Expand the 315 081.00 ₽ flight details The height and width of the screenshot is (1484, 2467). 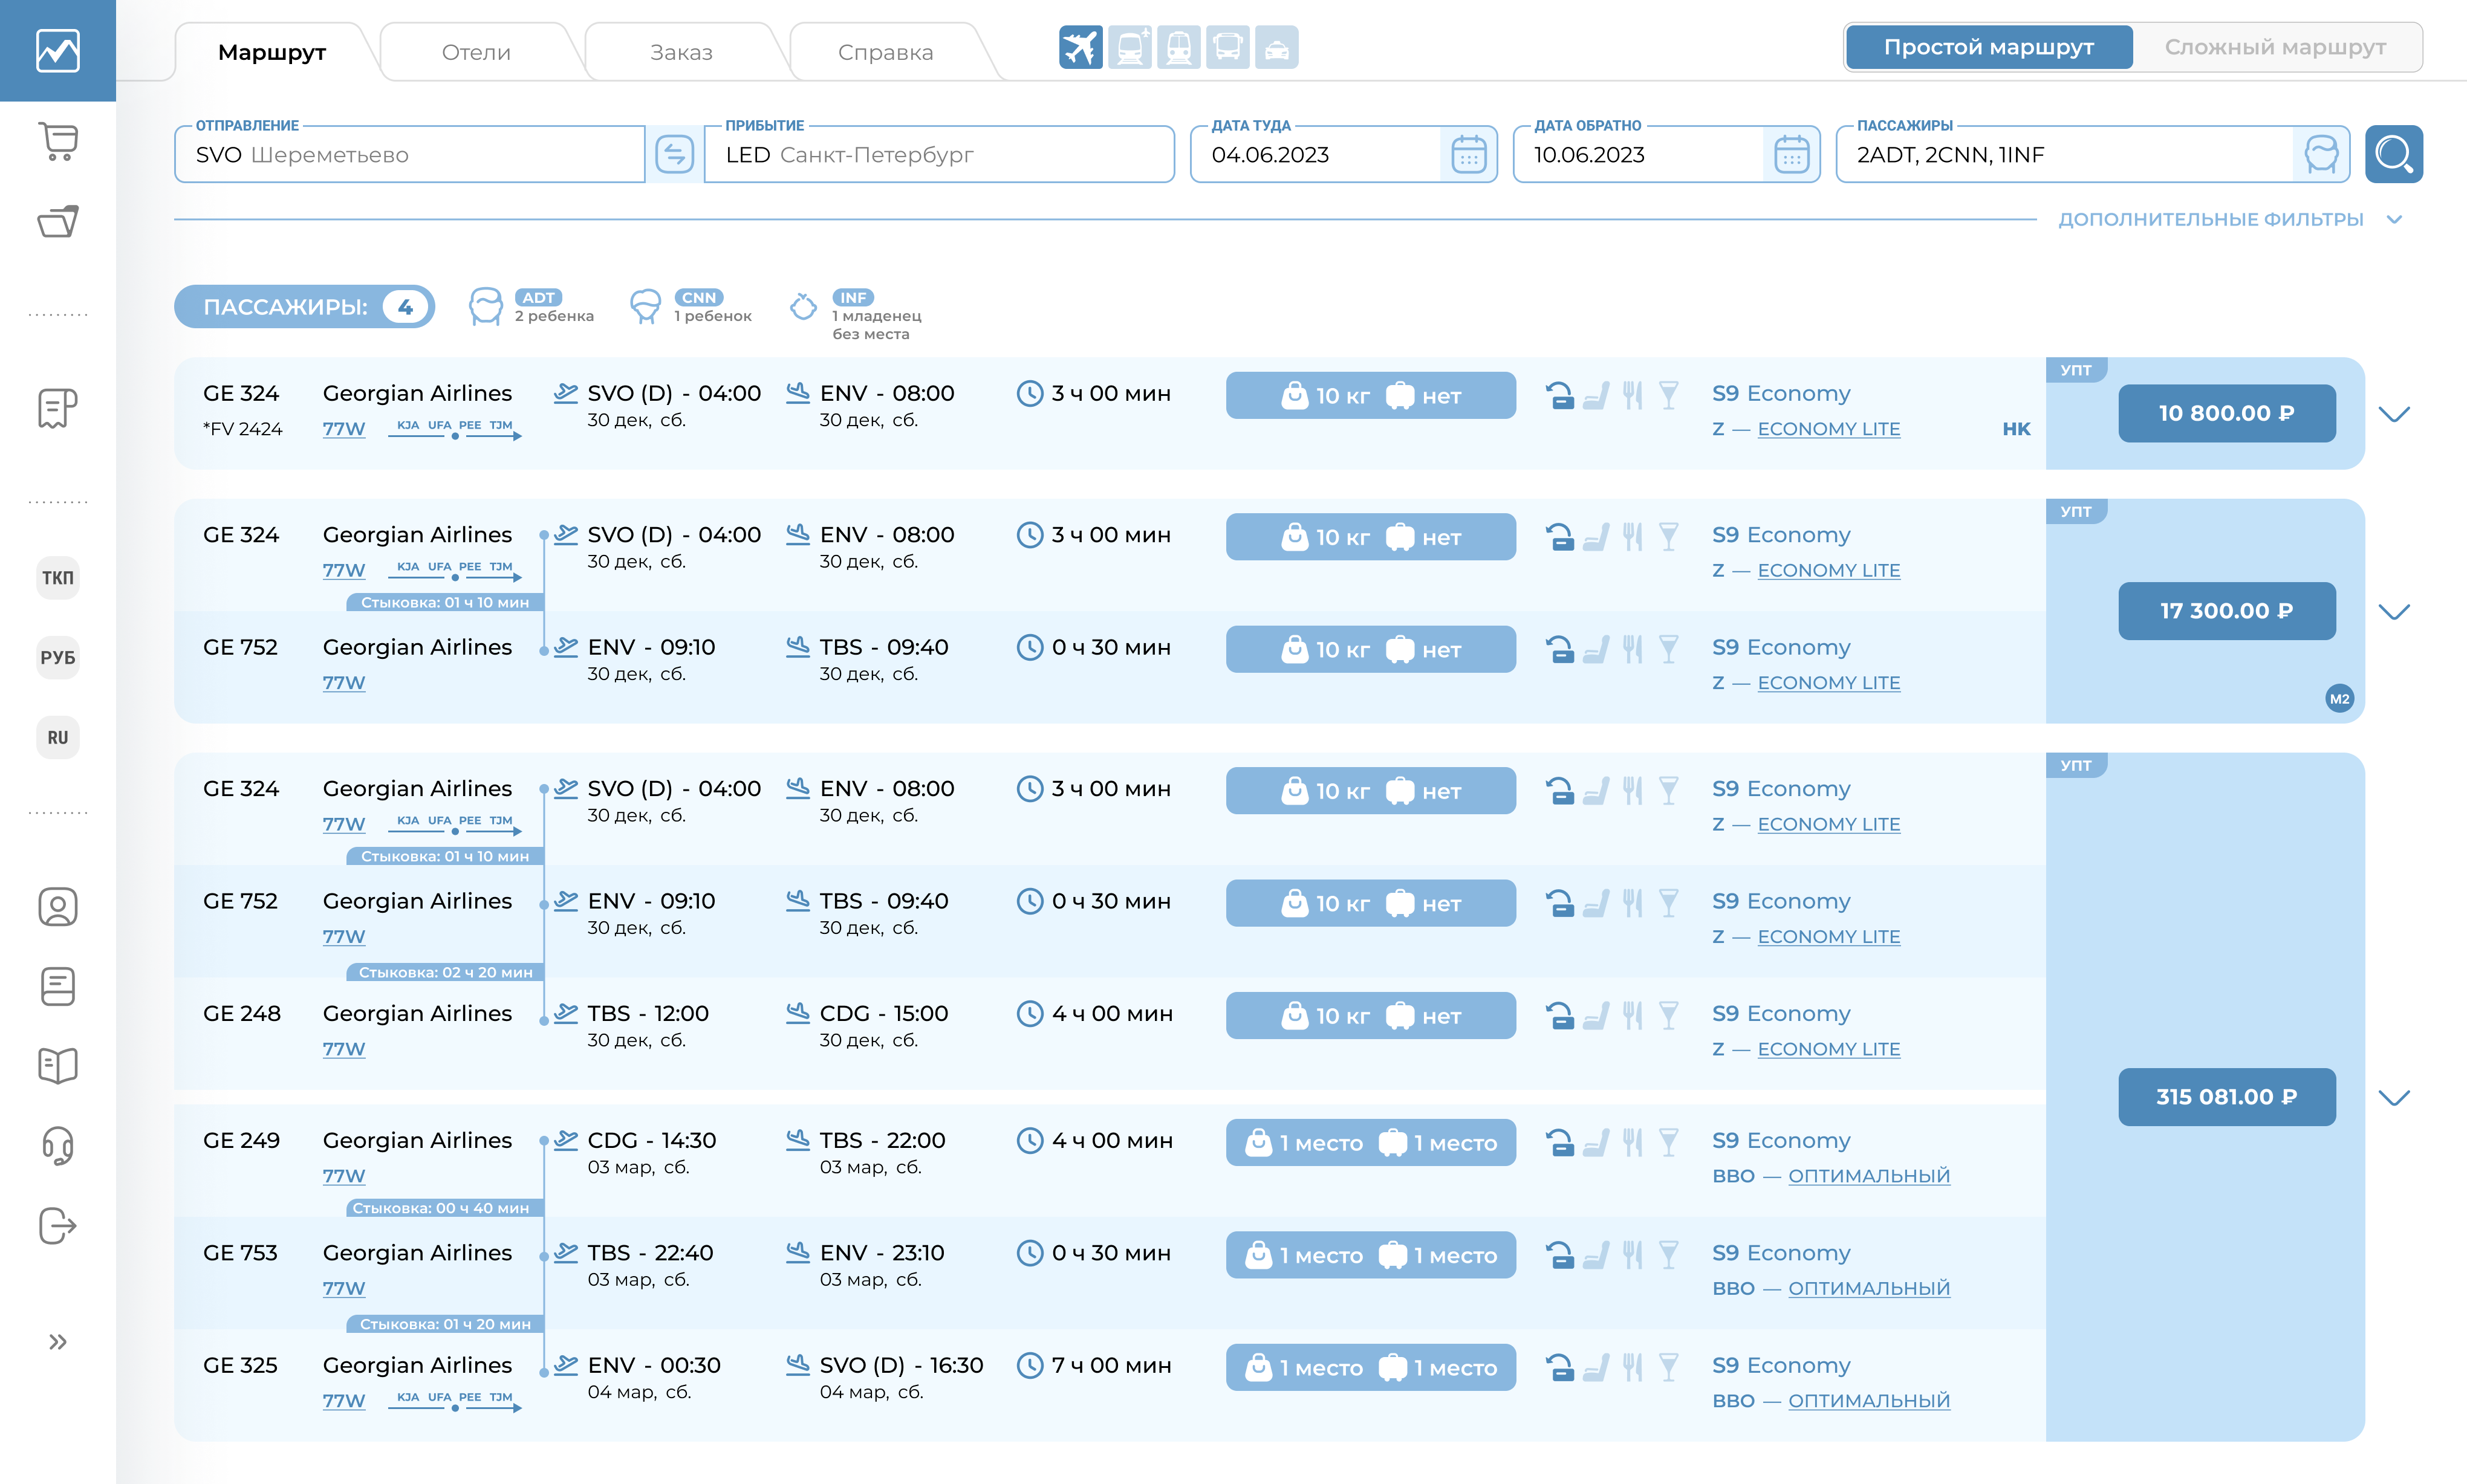point(2393,1097)
